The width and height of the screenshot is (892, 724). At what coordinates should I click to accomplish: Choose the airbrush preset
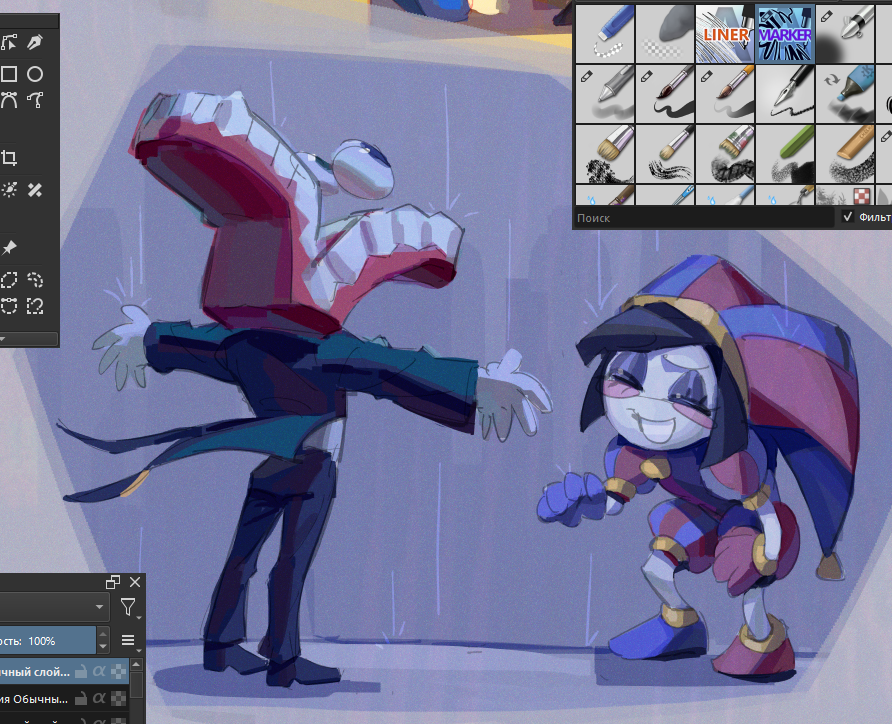845,33
